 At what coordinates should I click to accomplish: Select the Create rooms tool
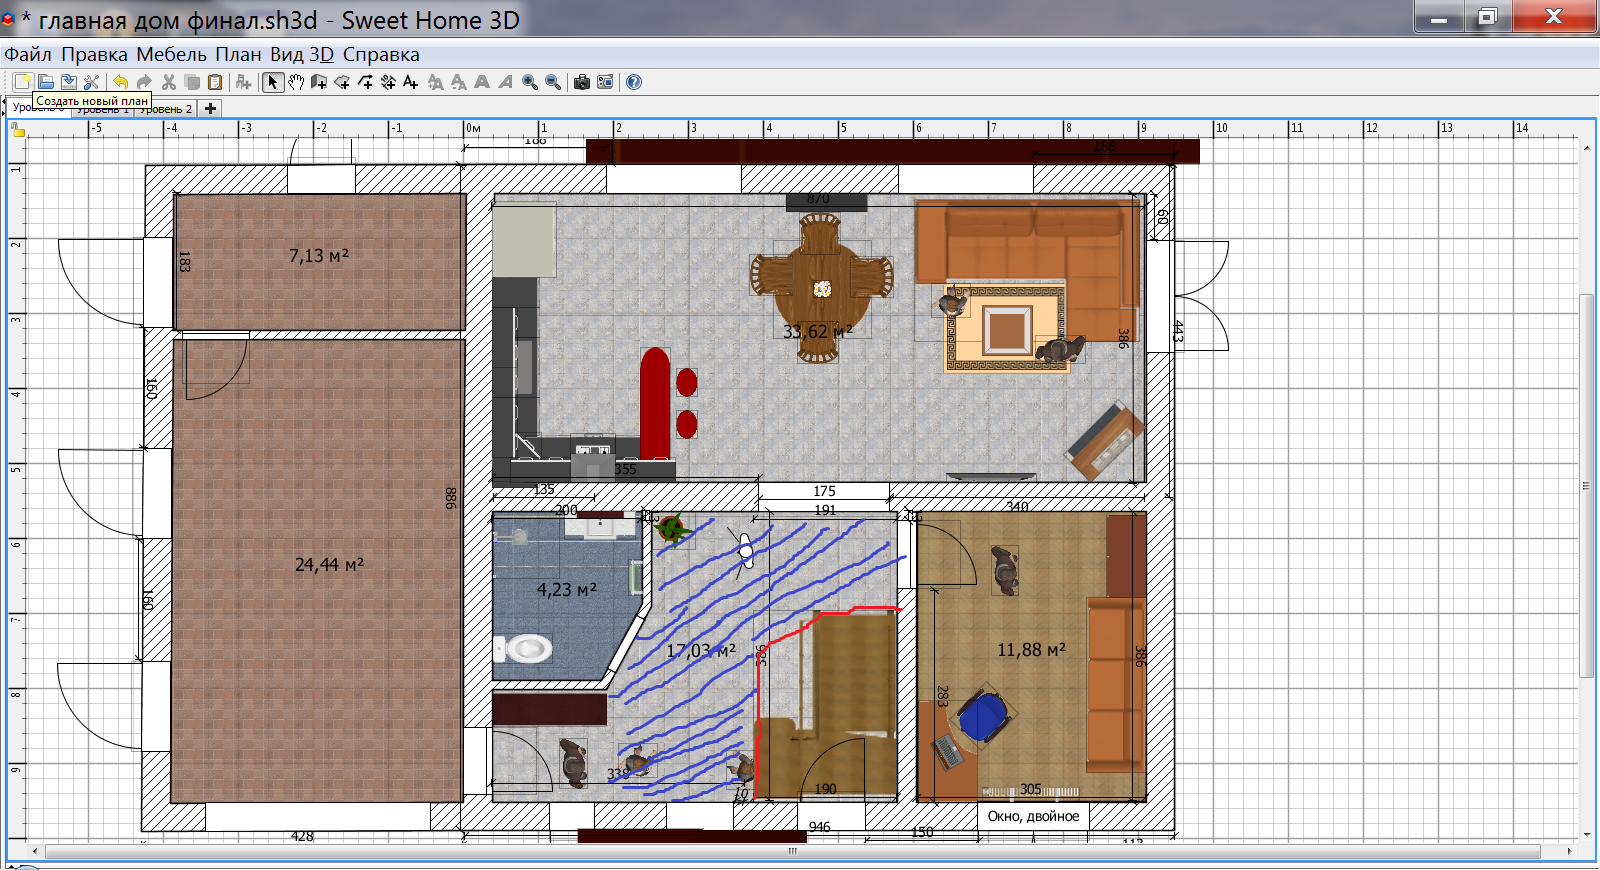[342, 82]
